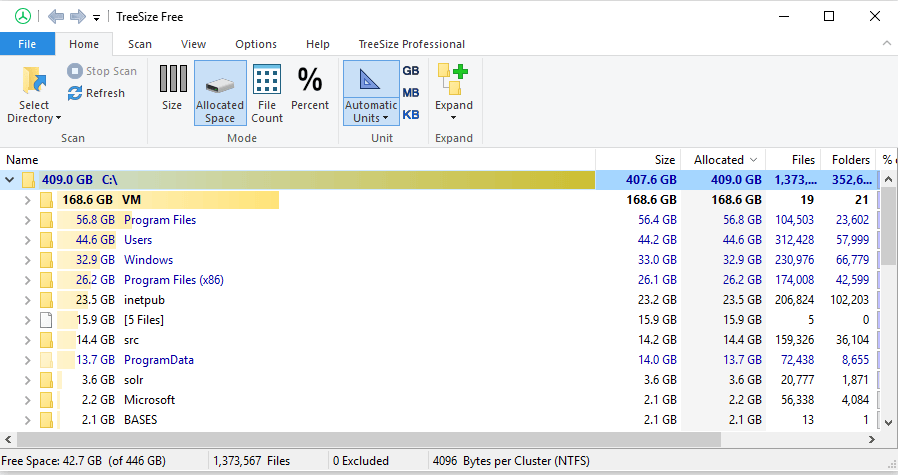This screenshot has height=475, width=898.
Task: Sort by the Folders column header
Action: click(849, 160)
